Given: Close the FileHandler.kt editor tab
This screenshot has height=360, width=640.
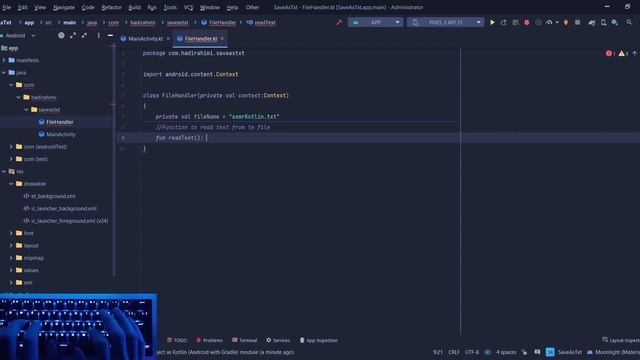Looking at the screenshot, I should [x=222, y=38].
